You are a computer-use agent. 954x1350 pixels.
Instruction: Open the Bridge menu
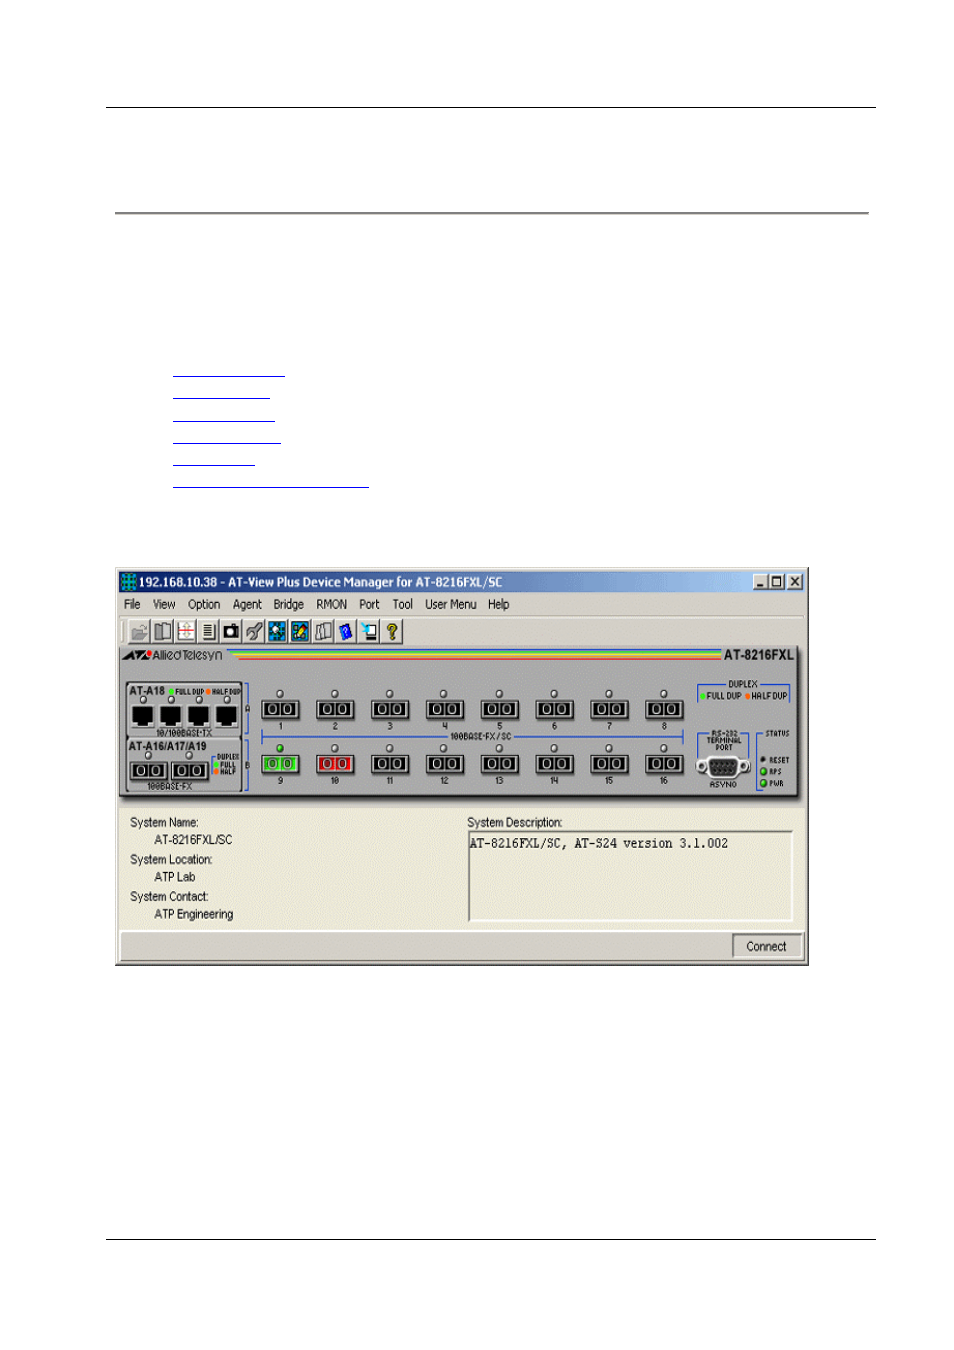click(288, 605)
